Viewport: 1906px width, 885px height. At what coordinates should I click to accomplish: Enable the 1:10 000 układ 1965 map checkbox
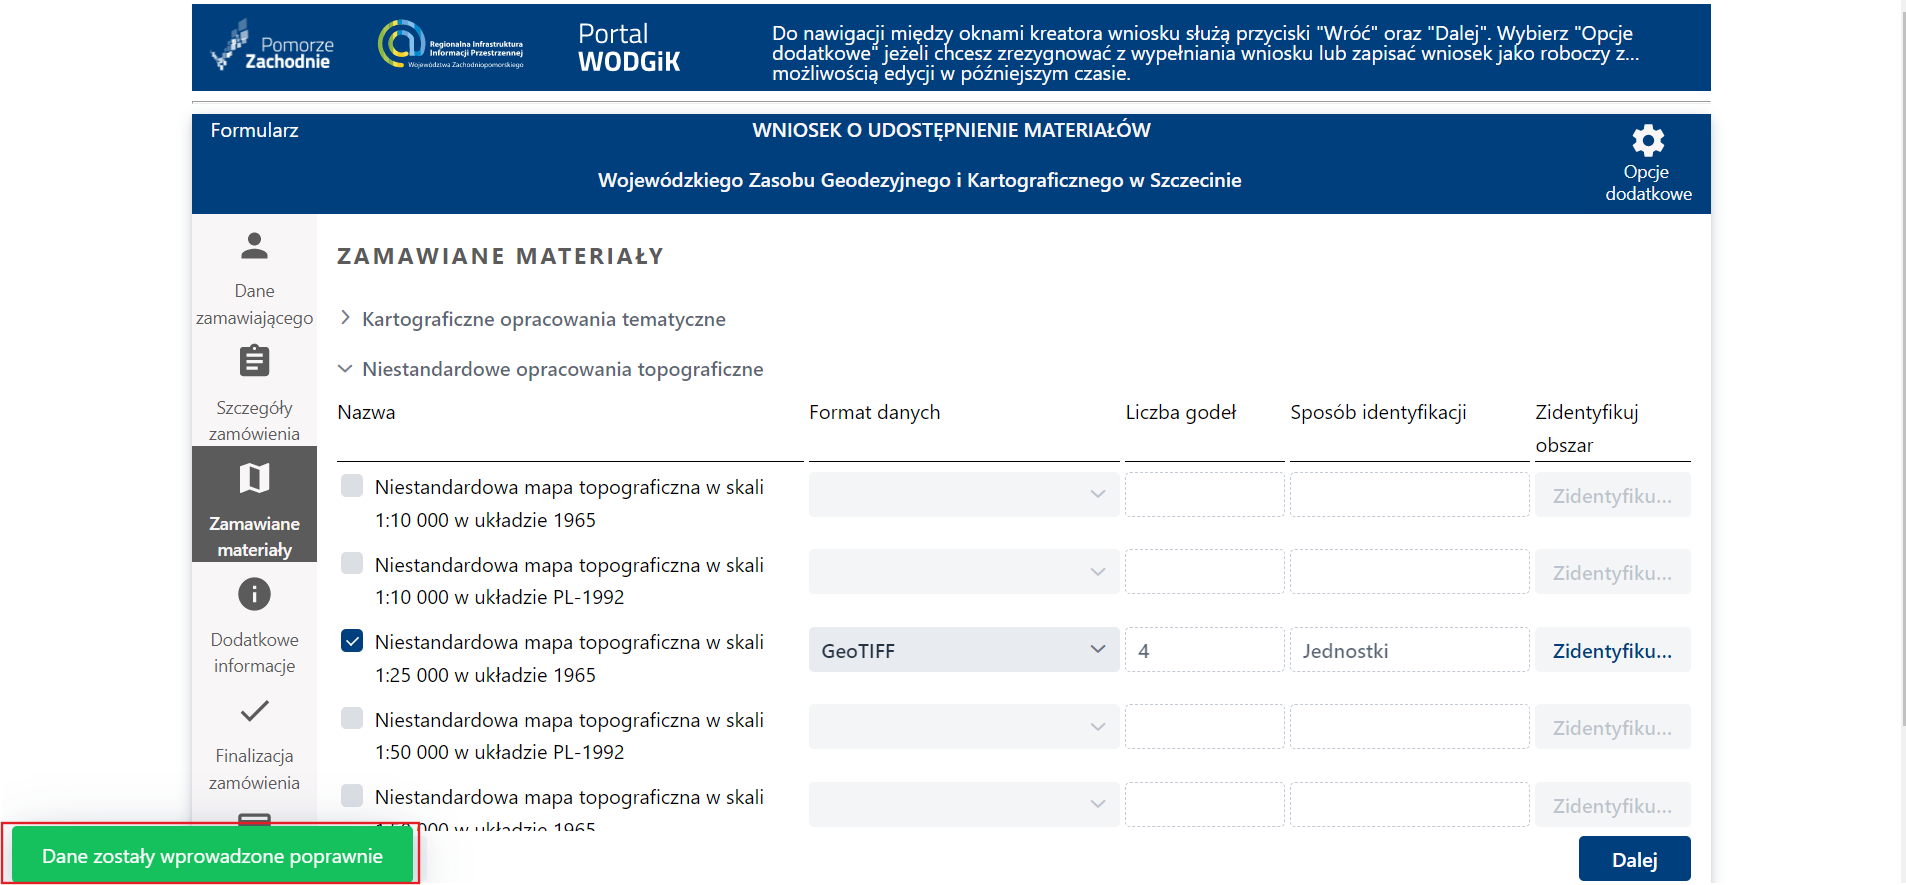click(352, 486)
